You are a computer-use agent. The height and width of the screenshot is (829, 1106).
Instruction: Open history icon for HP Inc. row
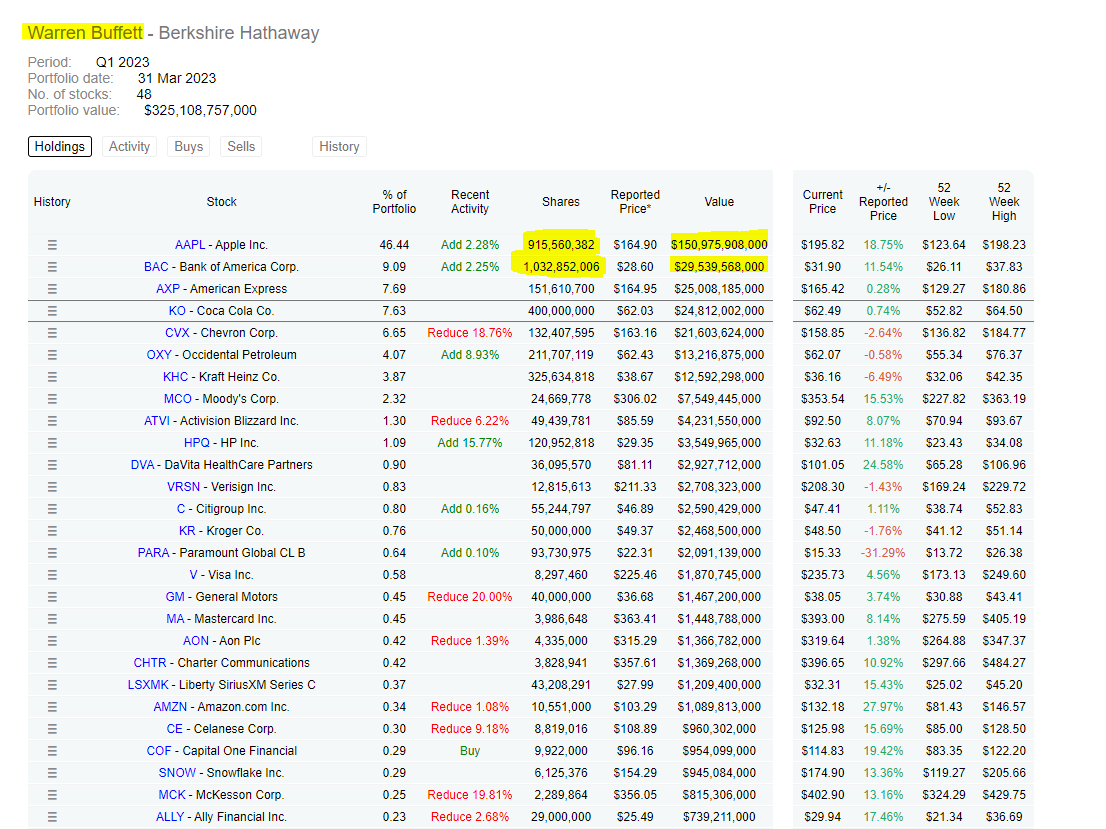(x=52, y=443)
